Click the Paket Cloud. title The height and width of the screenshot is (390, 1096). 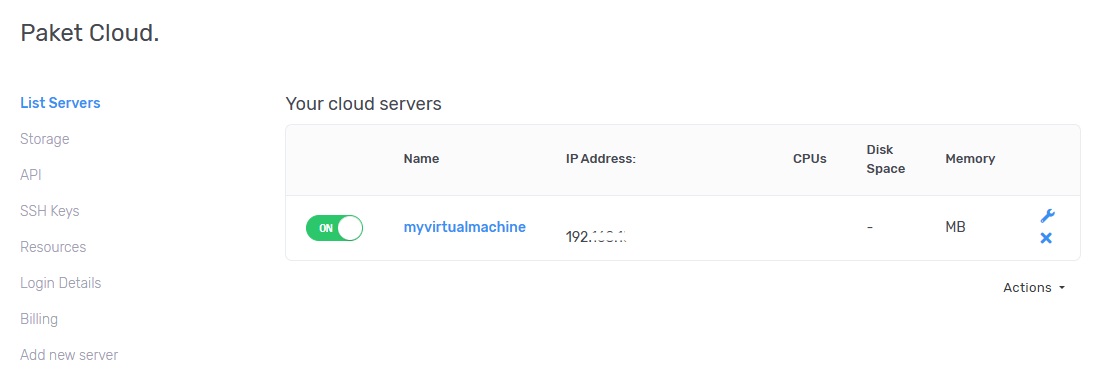[89, 33]
